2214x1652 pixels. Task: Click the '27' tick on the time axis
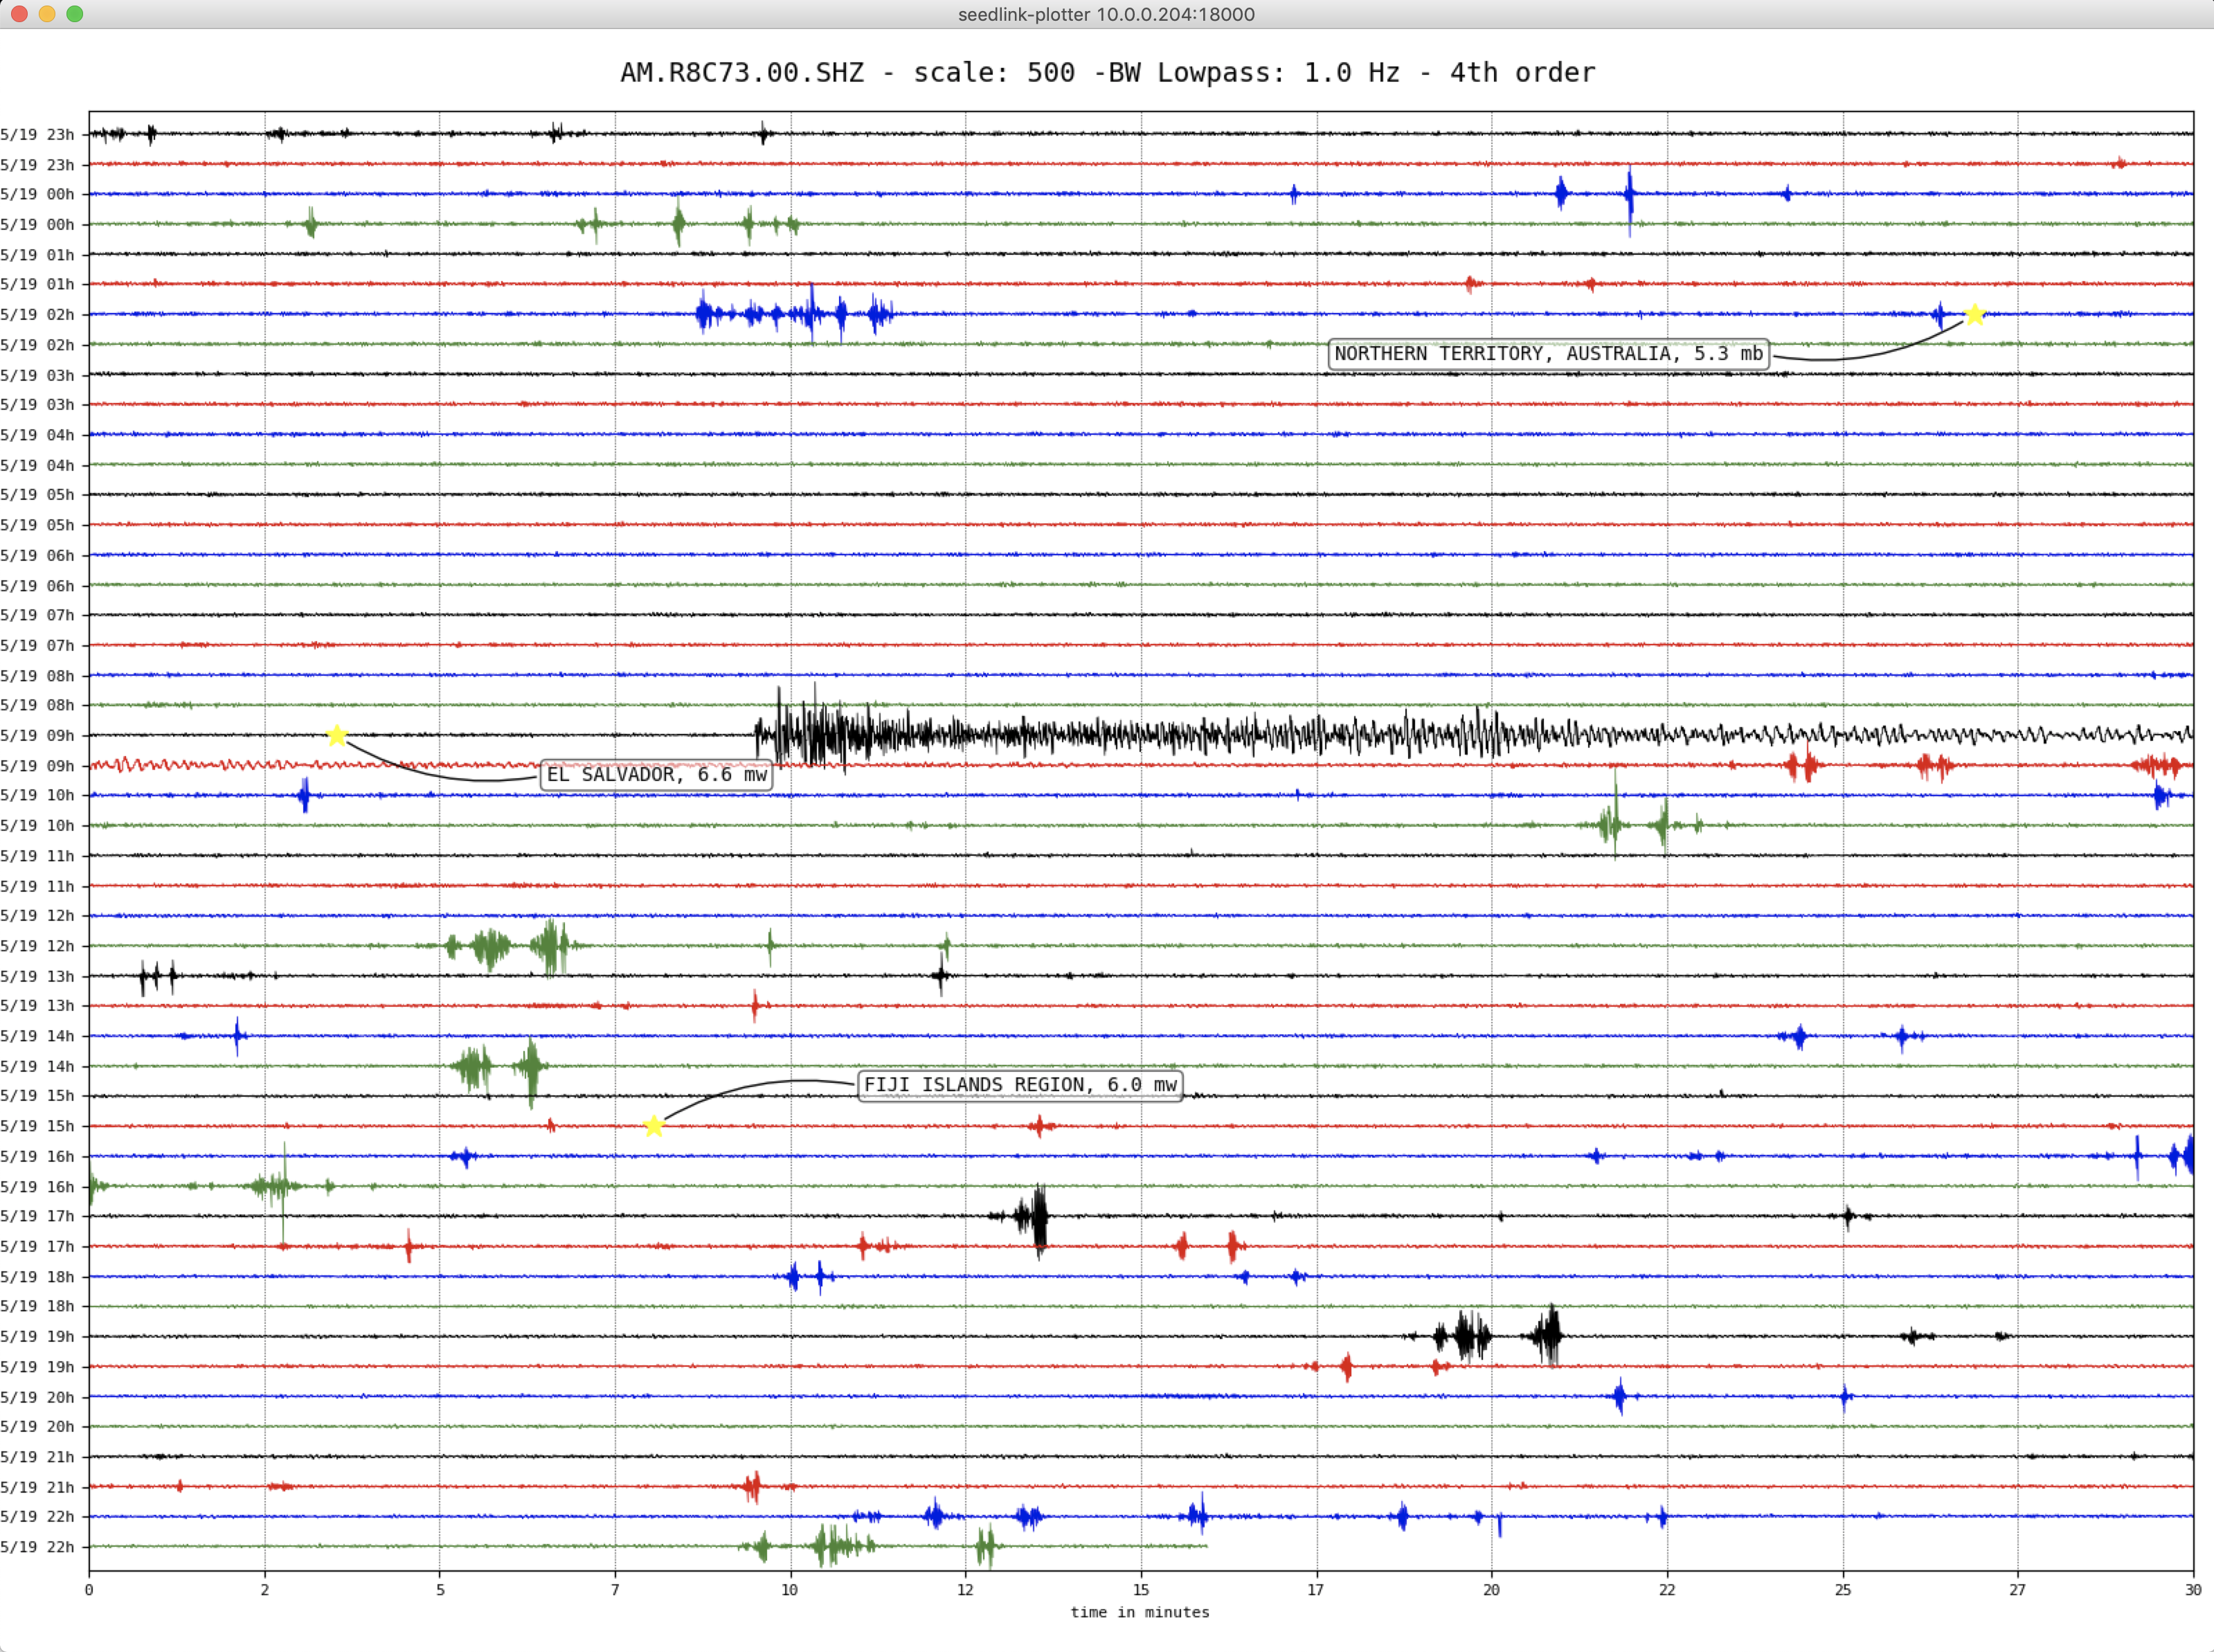click(x=2018, y=1590)
